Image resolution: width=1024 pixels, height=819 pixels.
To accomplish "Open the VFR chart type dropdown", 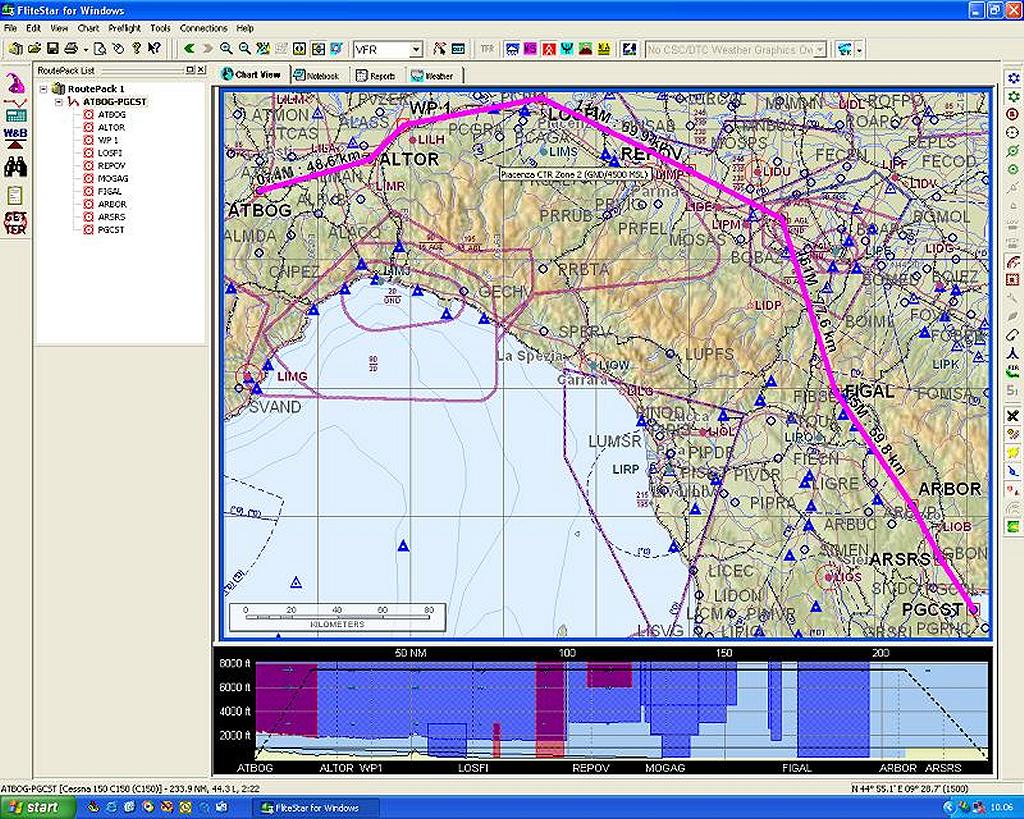I will click(x=416, y=50).
